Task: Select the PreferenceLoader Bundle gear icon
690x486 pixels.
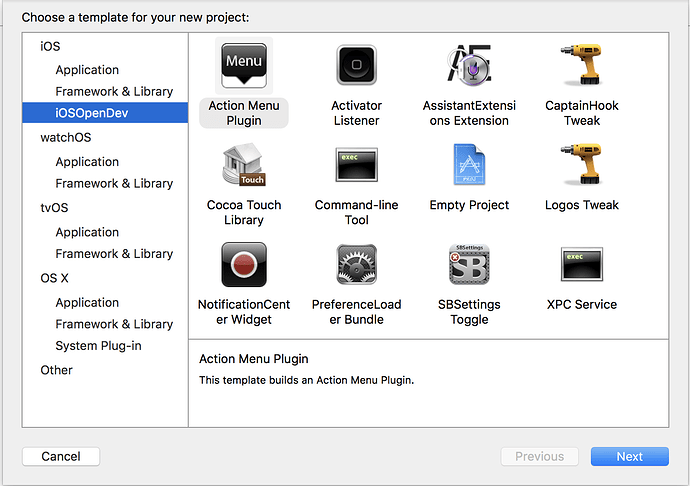Action: pos(356,264)
